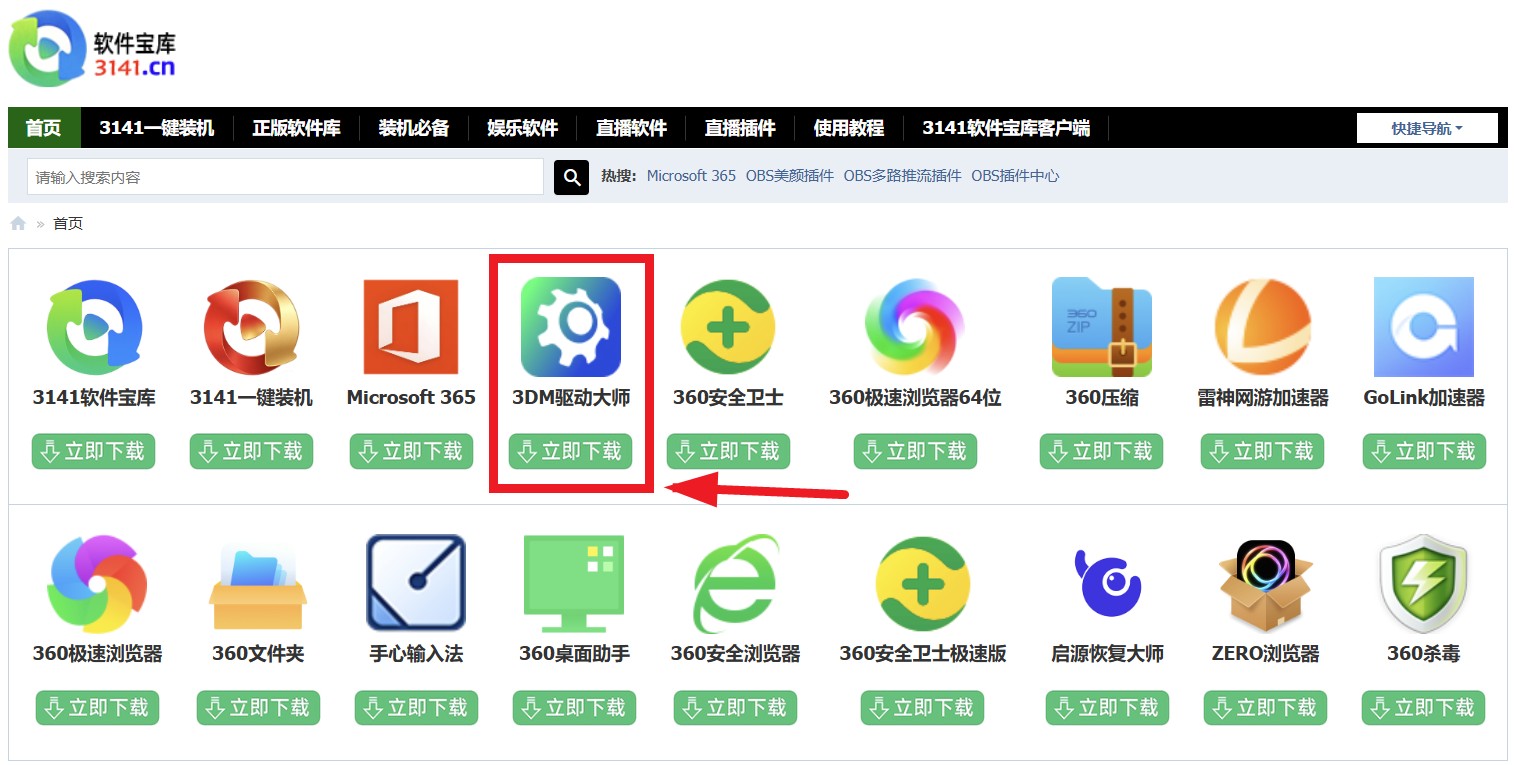
Task: Click 立即下载 under 360文件夹
Action: coord(258,708)
